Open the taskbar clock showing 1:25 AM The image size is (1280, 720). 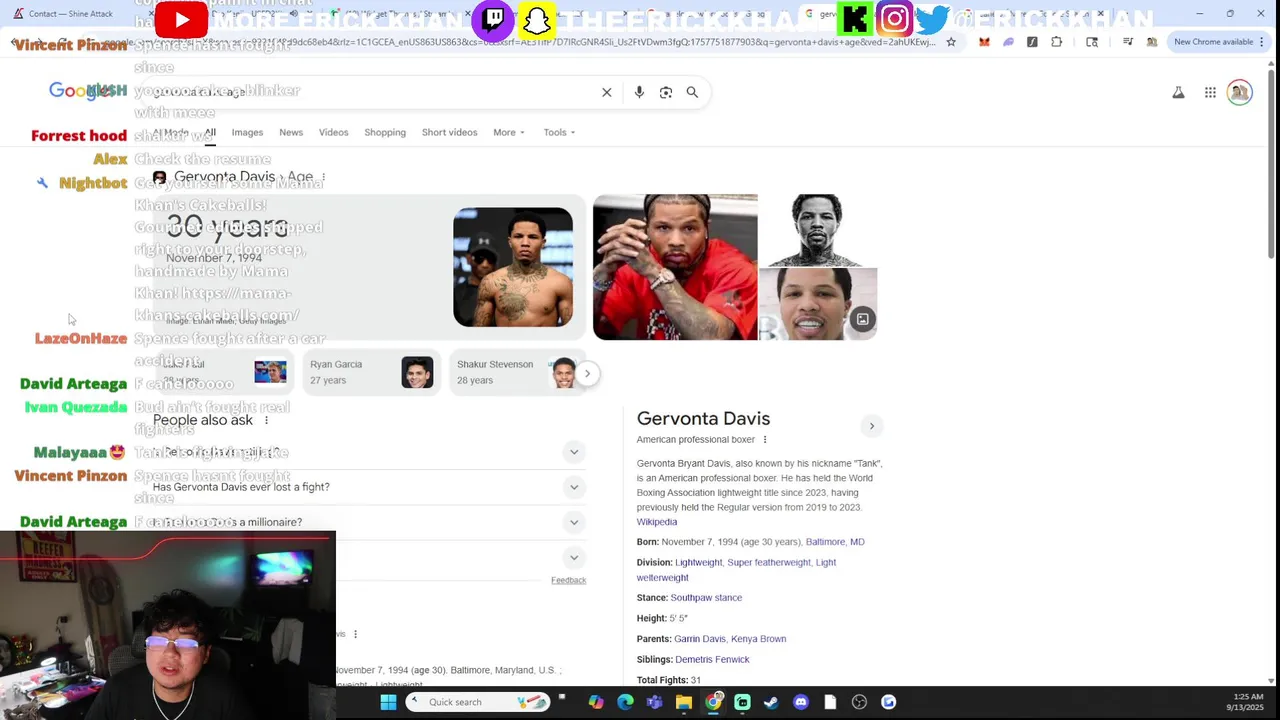(1248, 702)
